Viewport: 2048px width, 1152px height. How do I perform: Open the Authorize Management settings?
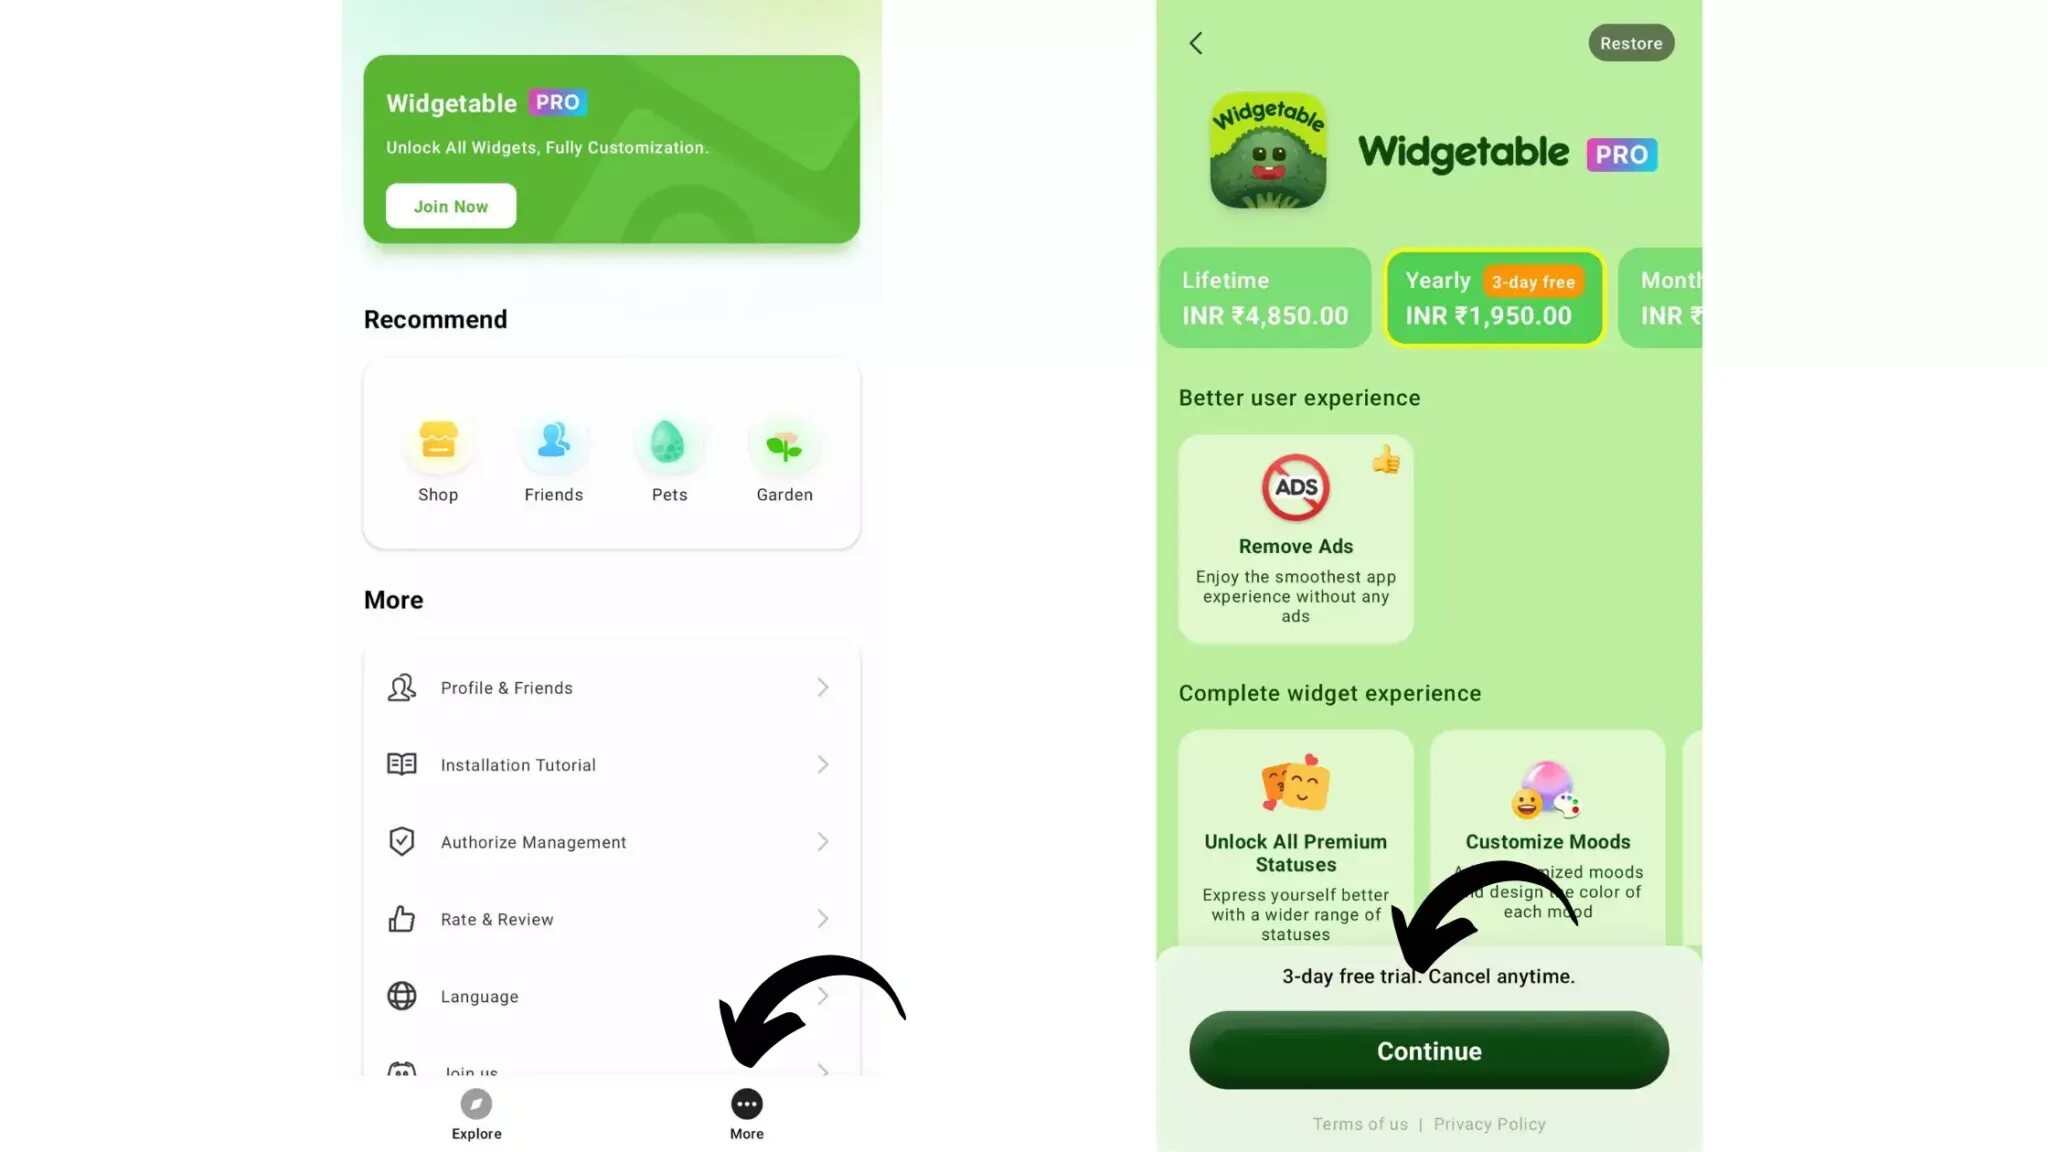pyautogui.click(x=610, y=841)
